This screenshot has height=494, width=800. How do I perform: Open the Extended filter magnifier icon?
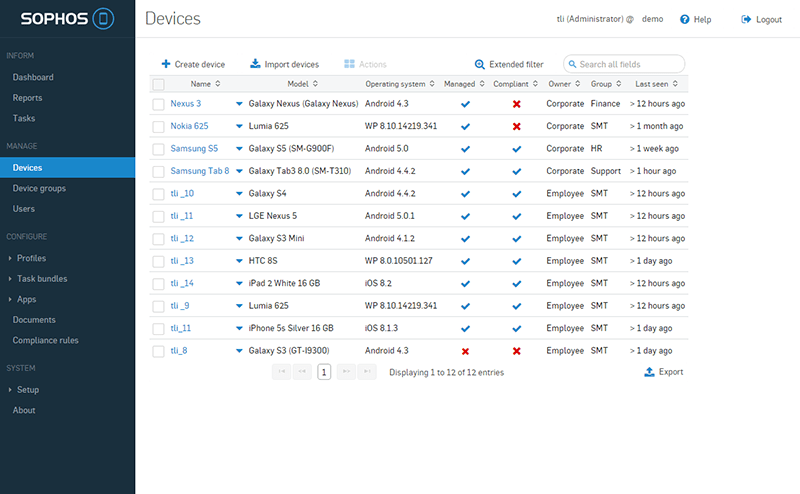(480, 64)
